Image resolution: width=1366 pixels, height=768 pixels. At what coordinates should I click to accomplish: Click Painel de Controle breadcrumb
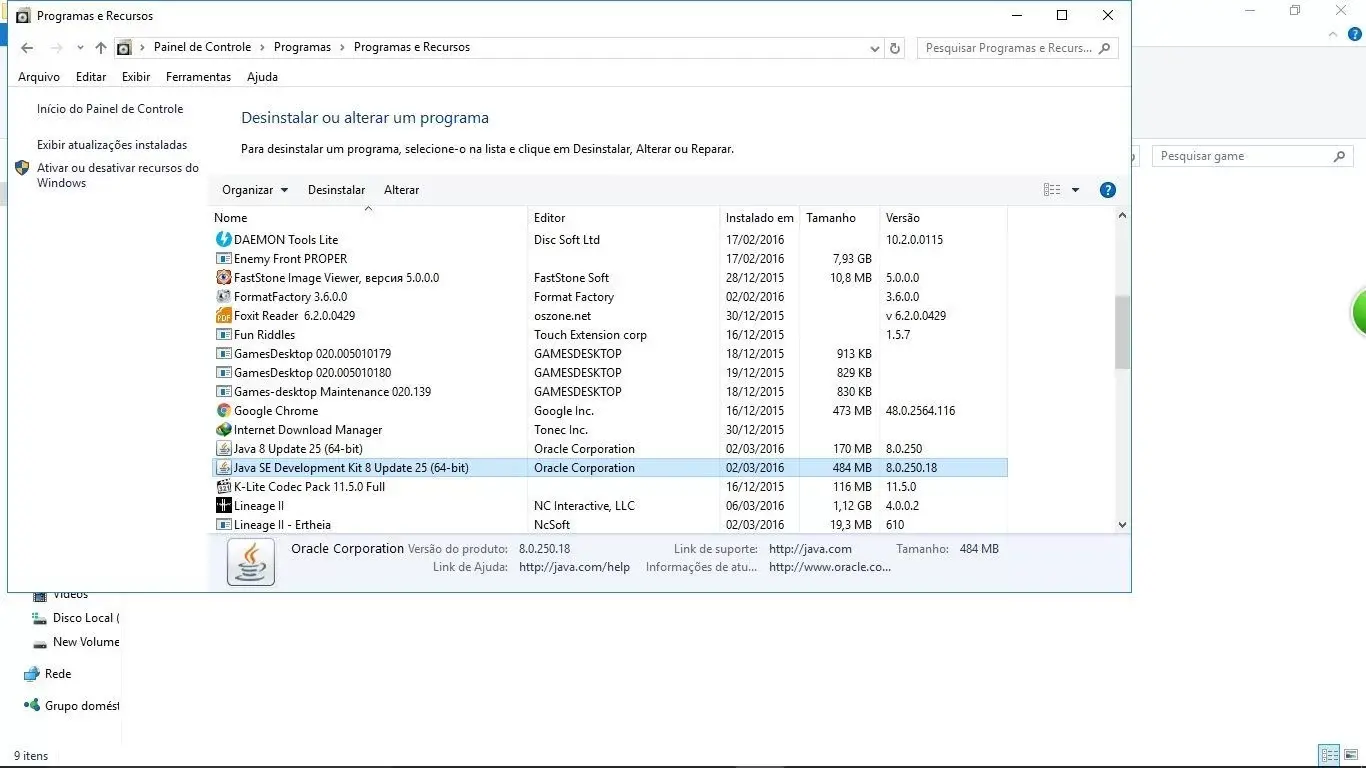(202, 48)
